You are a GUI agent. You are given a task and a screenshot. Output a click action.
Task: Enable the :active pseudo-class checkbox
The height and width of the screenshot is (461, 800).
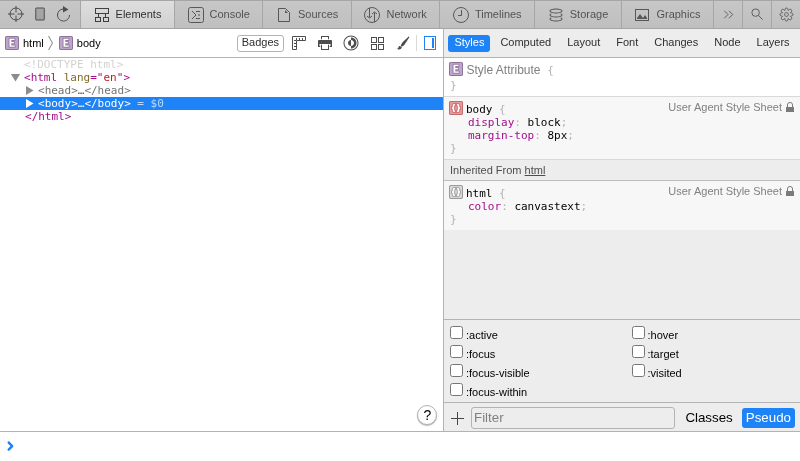coord(456,333)
